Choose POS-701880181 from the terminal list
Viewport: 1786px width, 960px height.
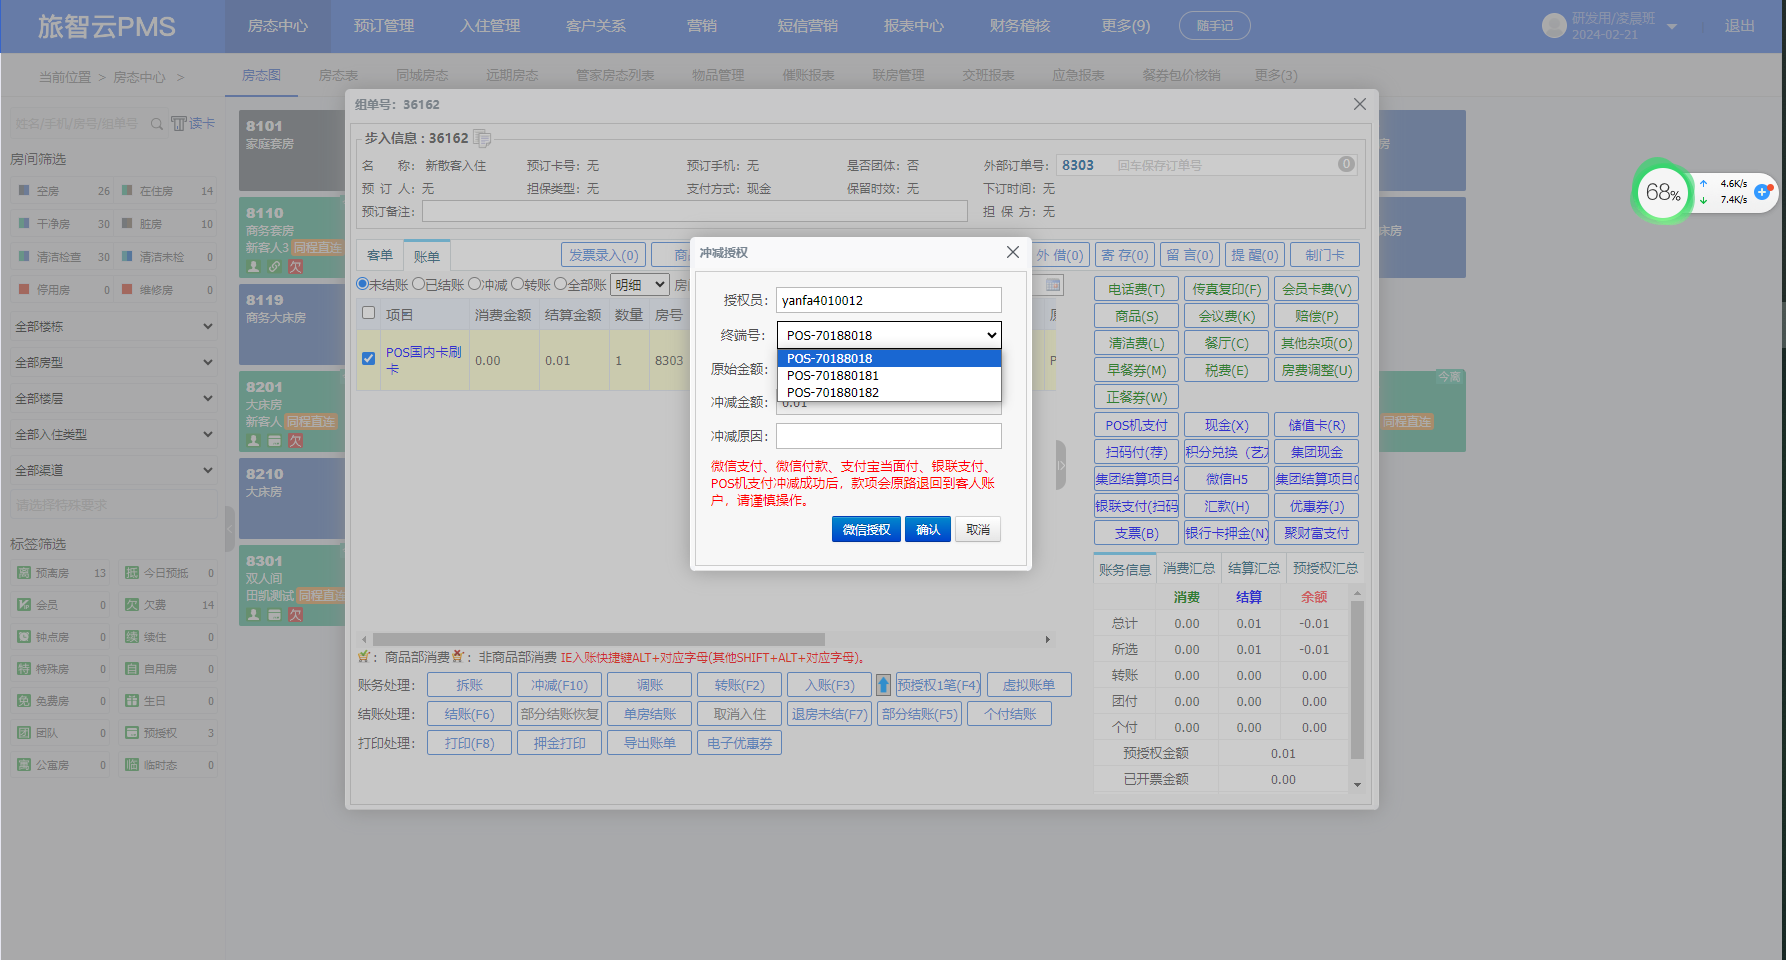coord(889,375)
